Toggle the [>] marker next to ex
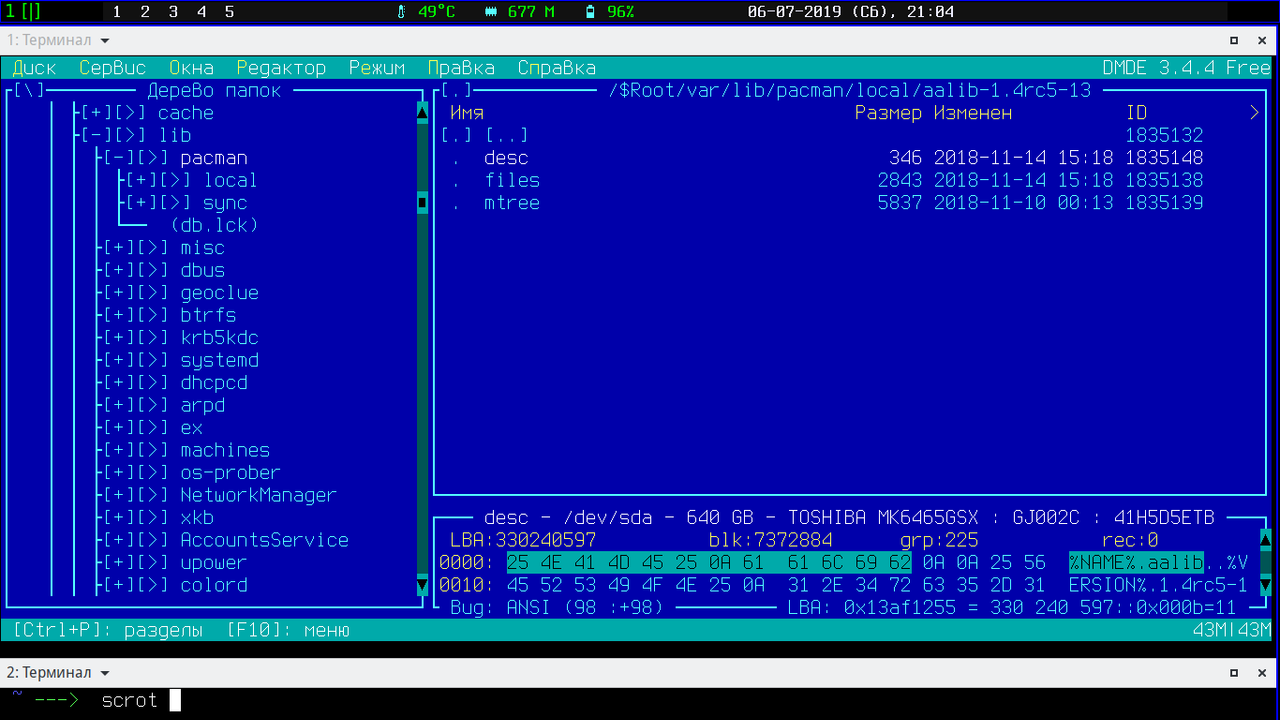 [x=152, y=428]
